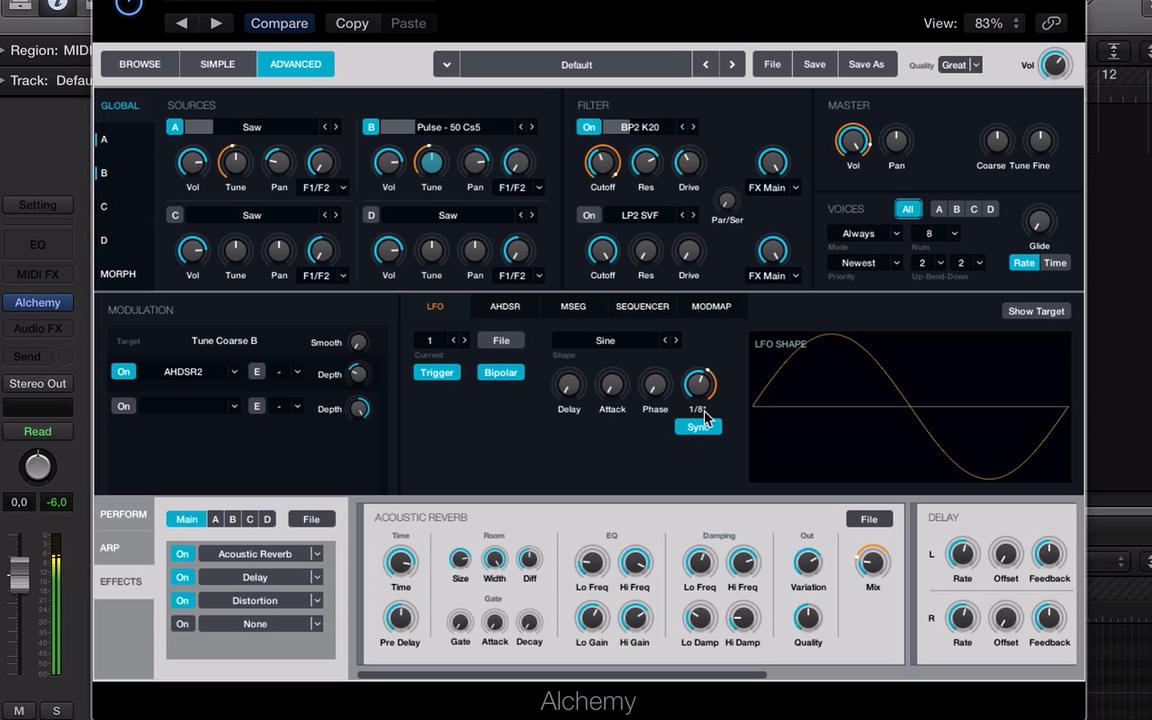Image resolution: width=1152 pixels, height=720 pixels.
Task: Toggle the Distortion effect On button
Action: click(x=183, y=601)
